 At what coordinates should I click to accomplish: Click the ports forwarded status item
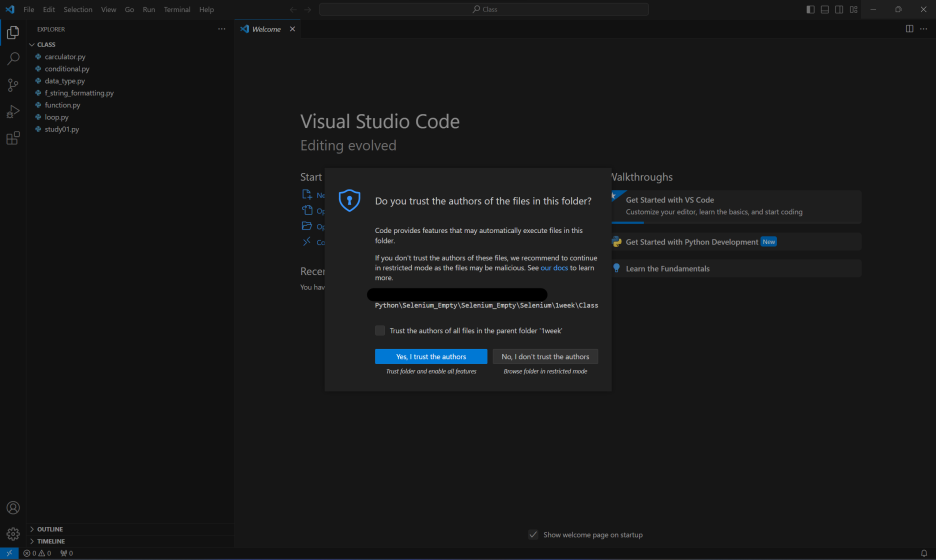coord(67,553)
